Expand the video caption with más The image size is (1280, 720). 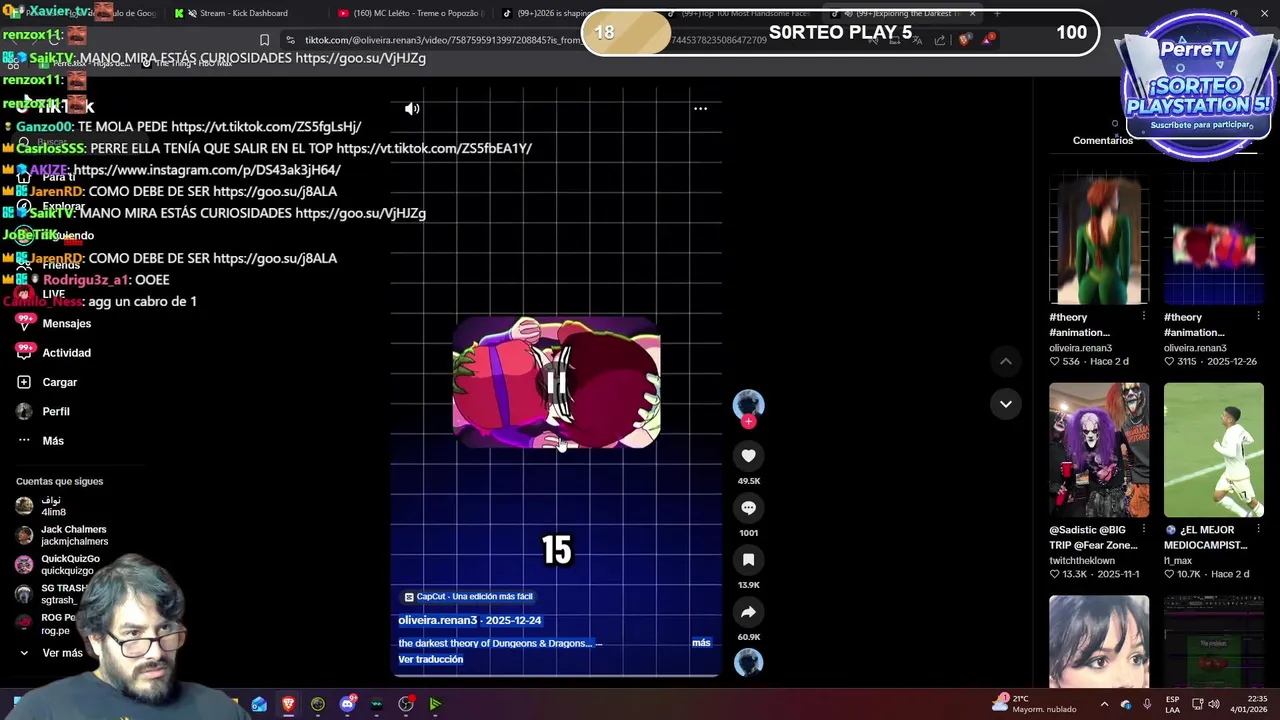(x=701, y=643)
